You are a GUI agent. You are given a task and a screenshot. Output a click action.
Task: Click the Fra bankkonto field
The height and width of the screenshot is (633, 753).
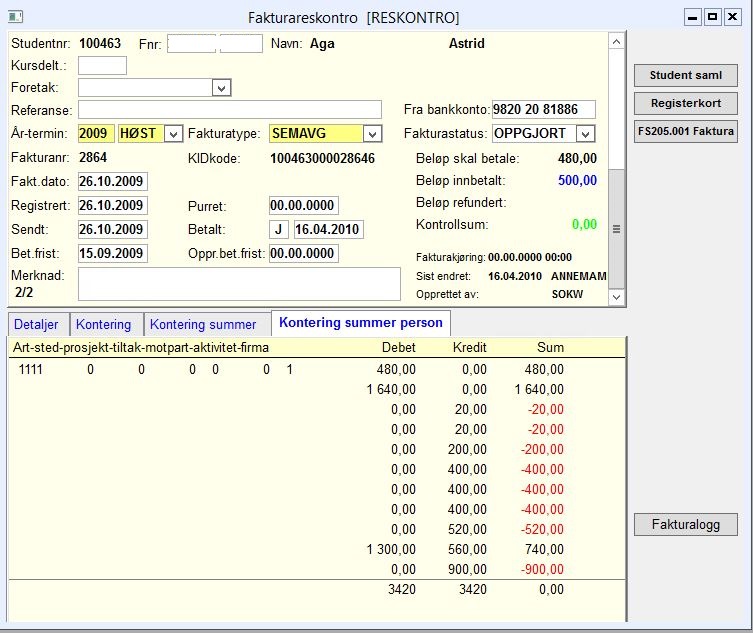[x=544, y=110]
